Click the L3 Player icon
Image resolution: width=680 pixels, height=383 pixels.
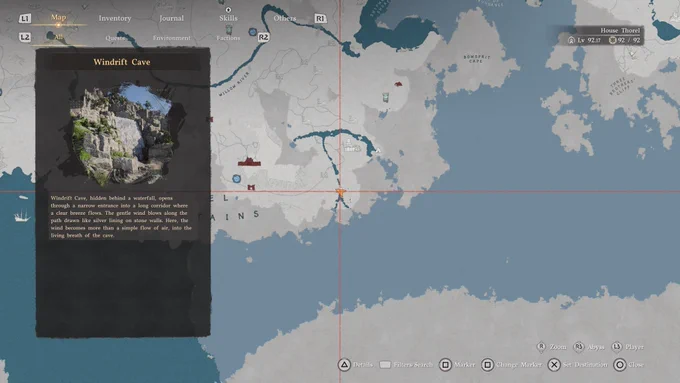(x=617, y=347)
